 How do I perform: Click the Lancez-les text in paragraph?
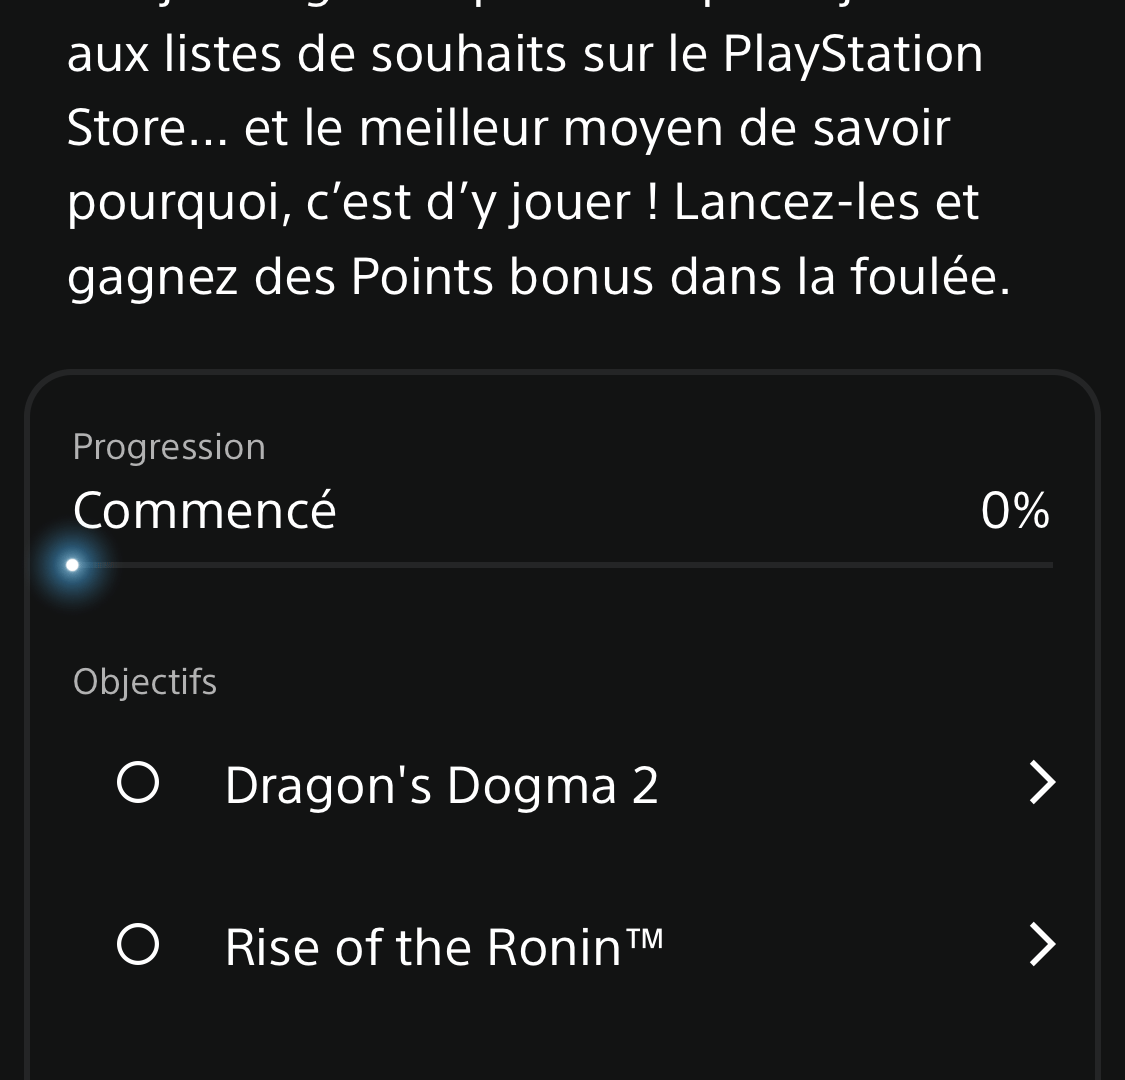click(x=796, y=202)
